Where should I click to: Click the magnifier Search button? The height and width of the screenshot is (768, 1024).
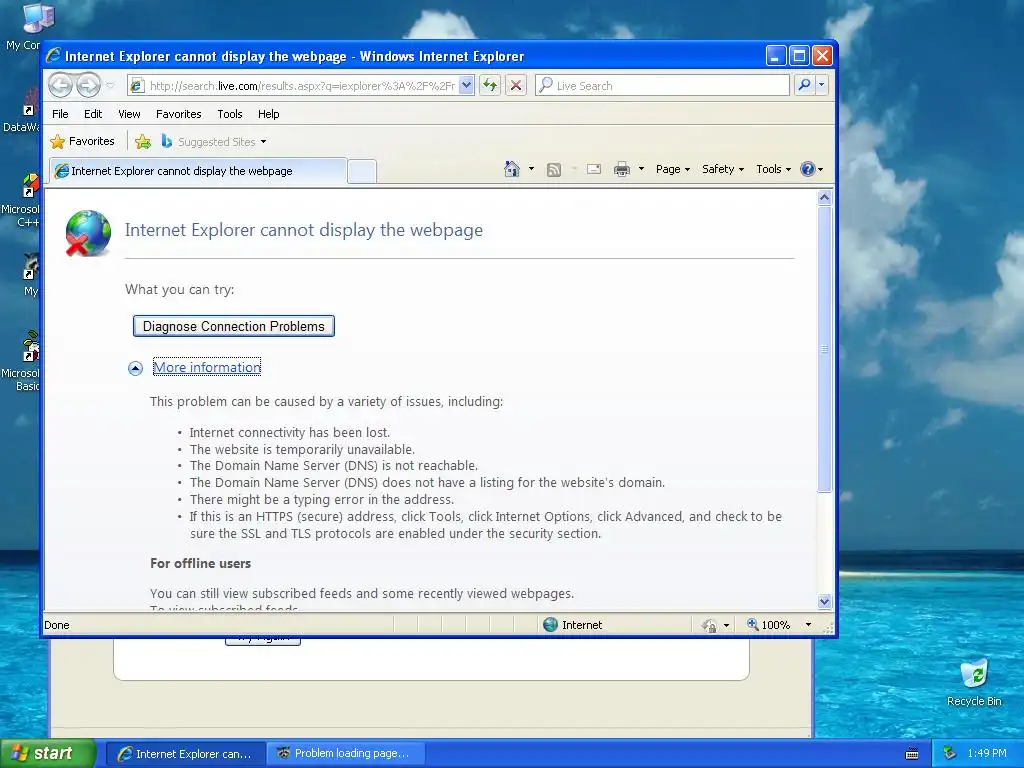(x=805, y=85)
